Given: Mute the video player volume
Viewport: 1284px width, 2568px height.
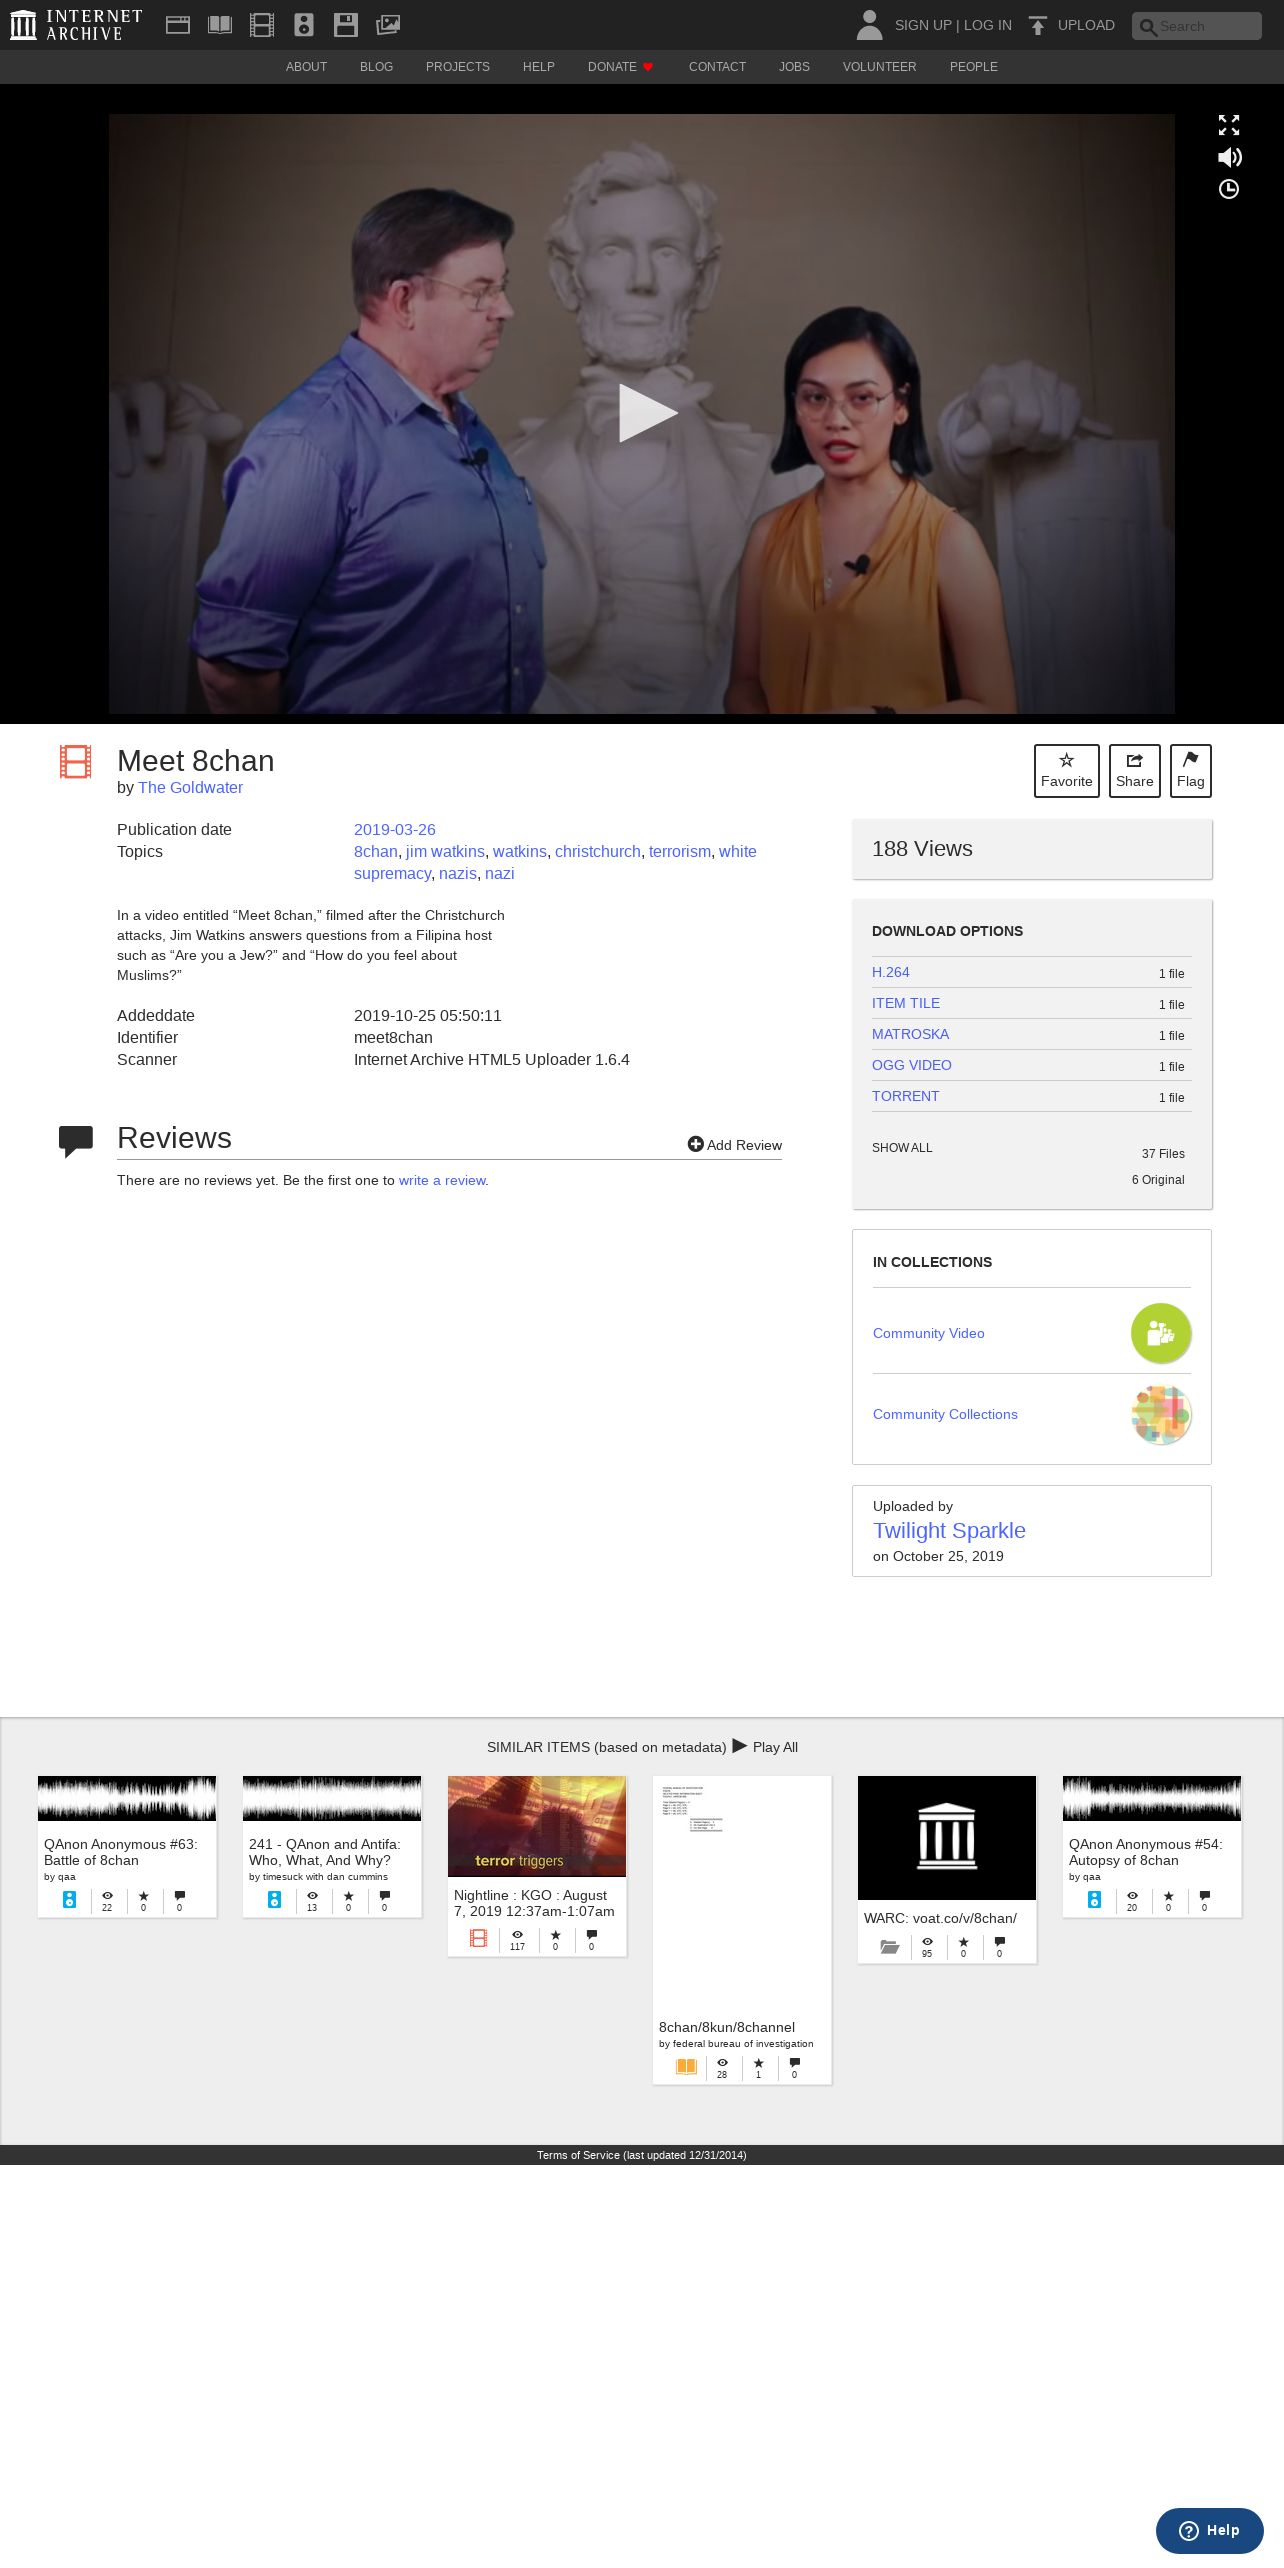Looking at the screenshot, I should pos(1229,157).
